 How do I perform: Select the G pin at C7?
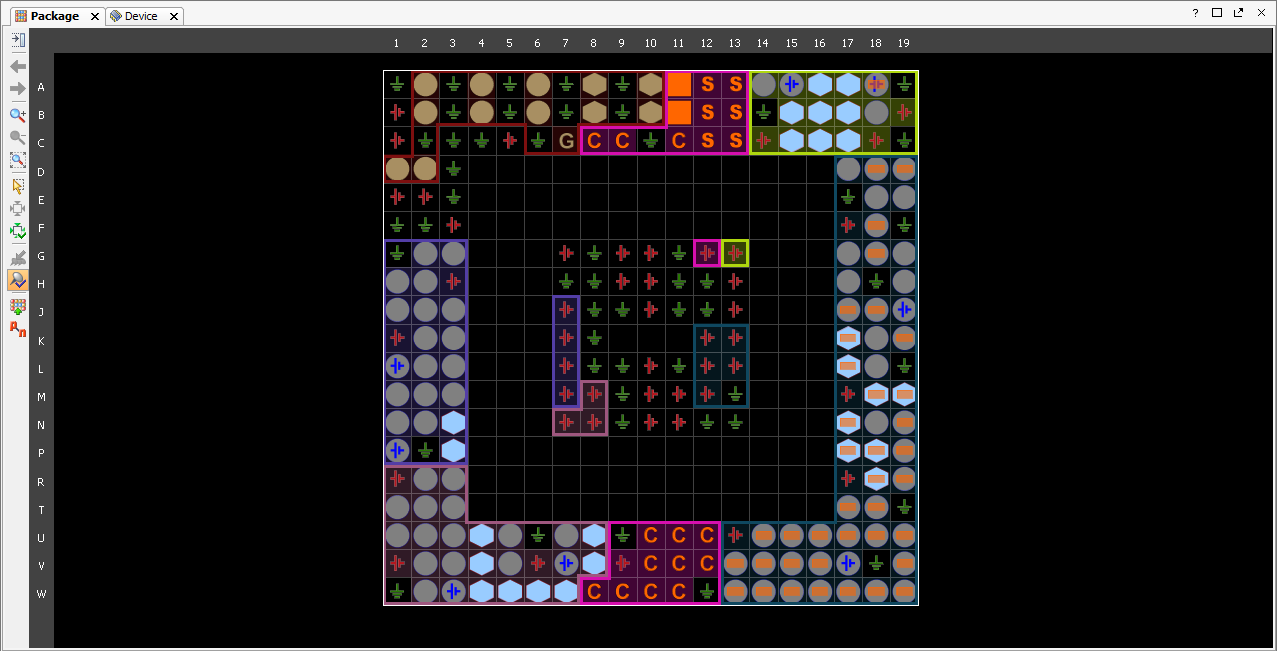pos(566,141)
